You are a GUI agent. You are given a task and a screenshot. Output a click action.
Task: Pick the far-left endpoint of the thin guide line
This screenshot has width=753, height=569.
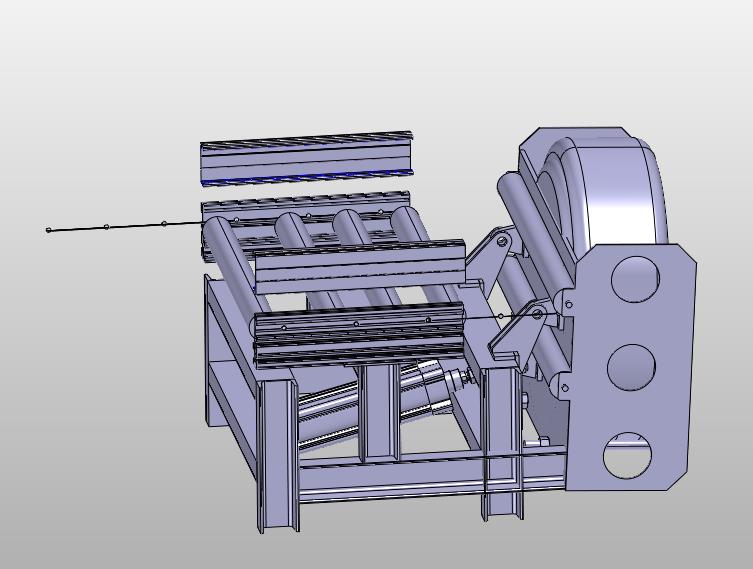(x=48, y=230)
